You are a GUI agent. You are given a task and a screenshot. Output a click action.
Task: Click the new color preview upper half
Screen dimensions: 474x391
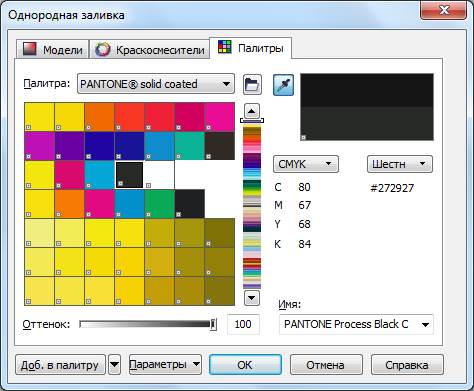pyautogui.click(x=367, y=90)
